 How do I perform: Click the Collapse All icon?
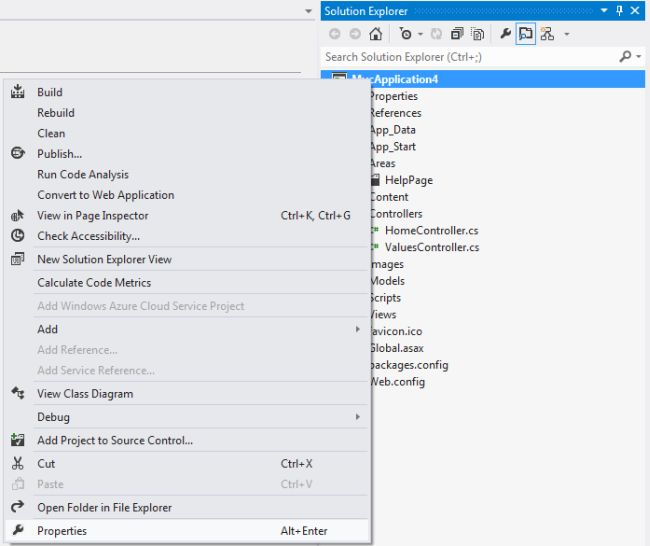(x=457, y=34)
